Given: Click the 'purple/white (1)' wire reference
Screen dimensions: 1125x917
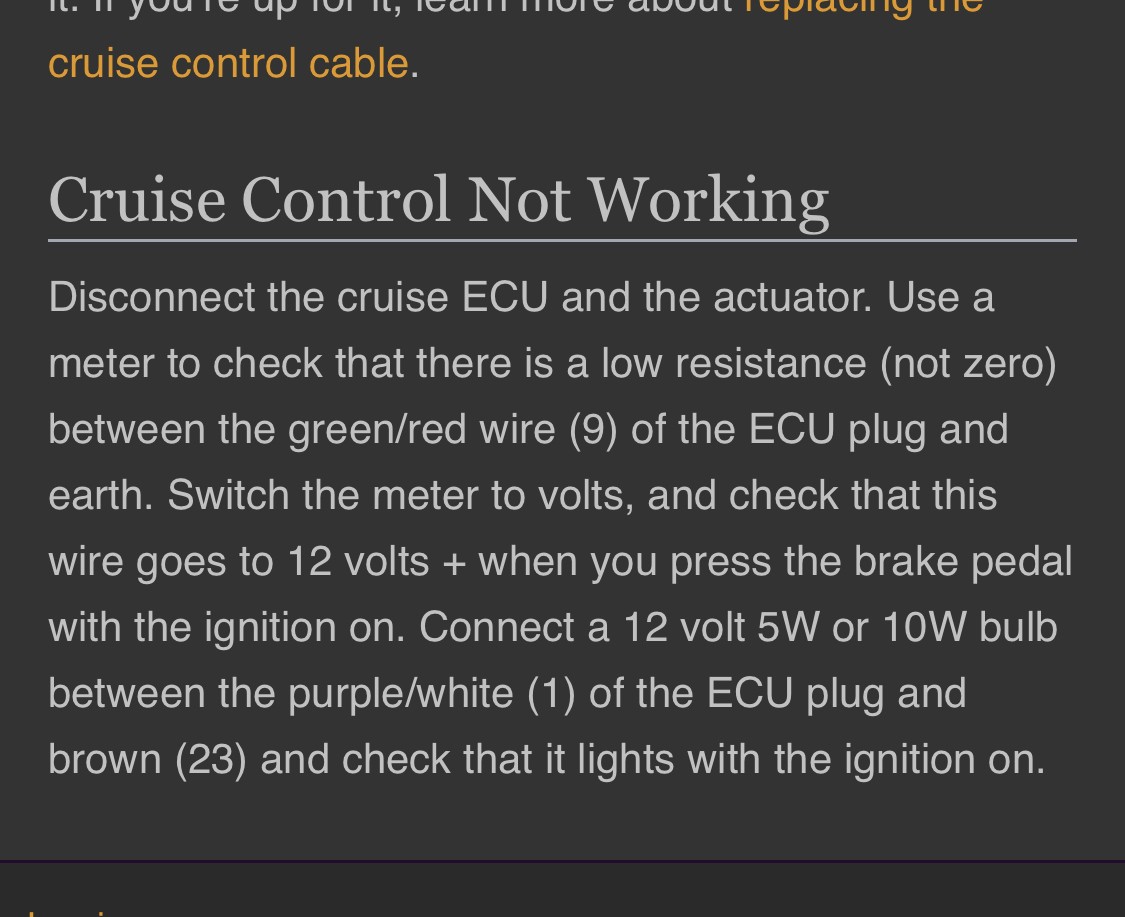Looking at the screenshot, I should coord(432,693).
